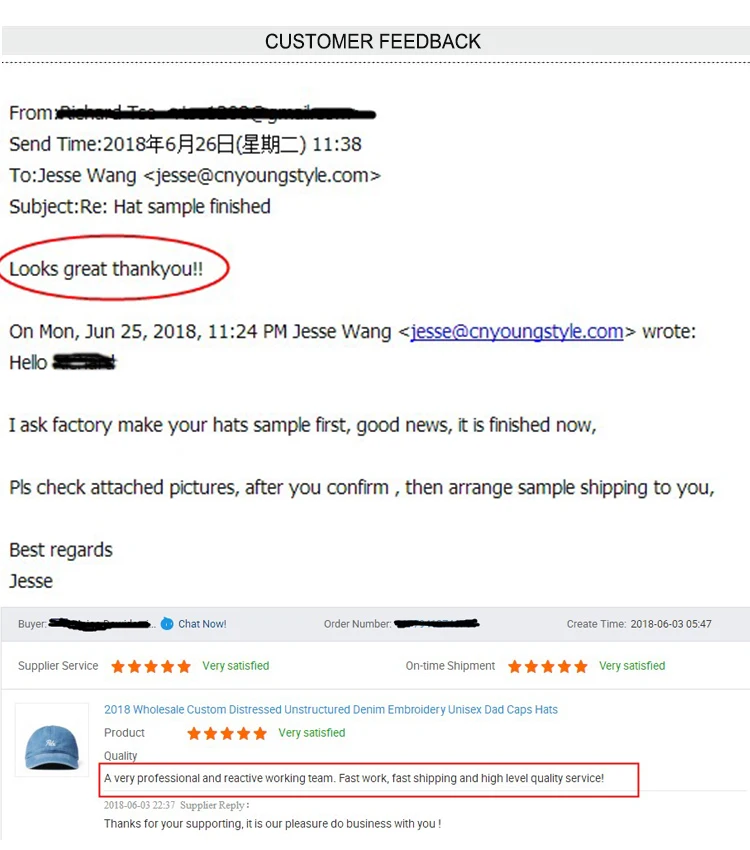Screen dimensions: 750x850
Task: Click the jesse@cnyoungstyle.com email hyperlink
Action: tap(517, 331)
